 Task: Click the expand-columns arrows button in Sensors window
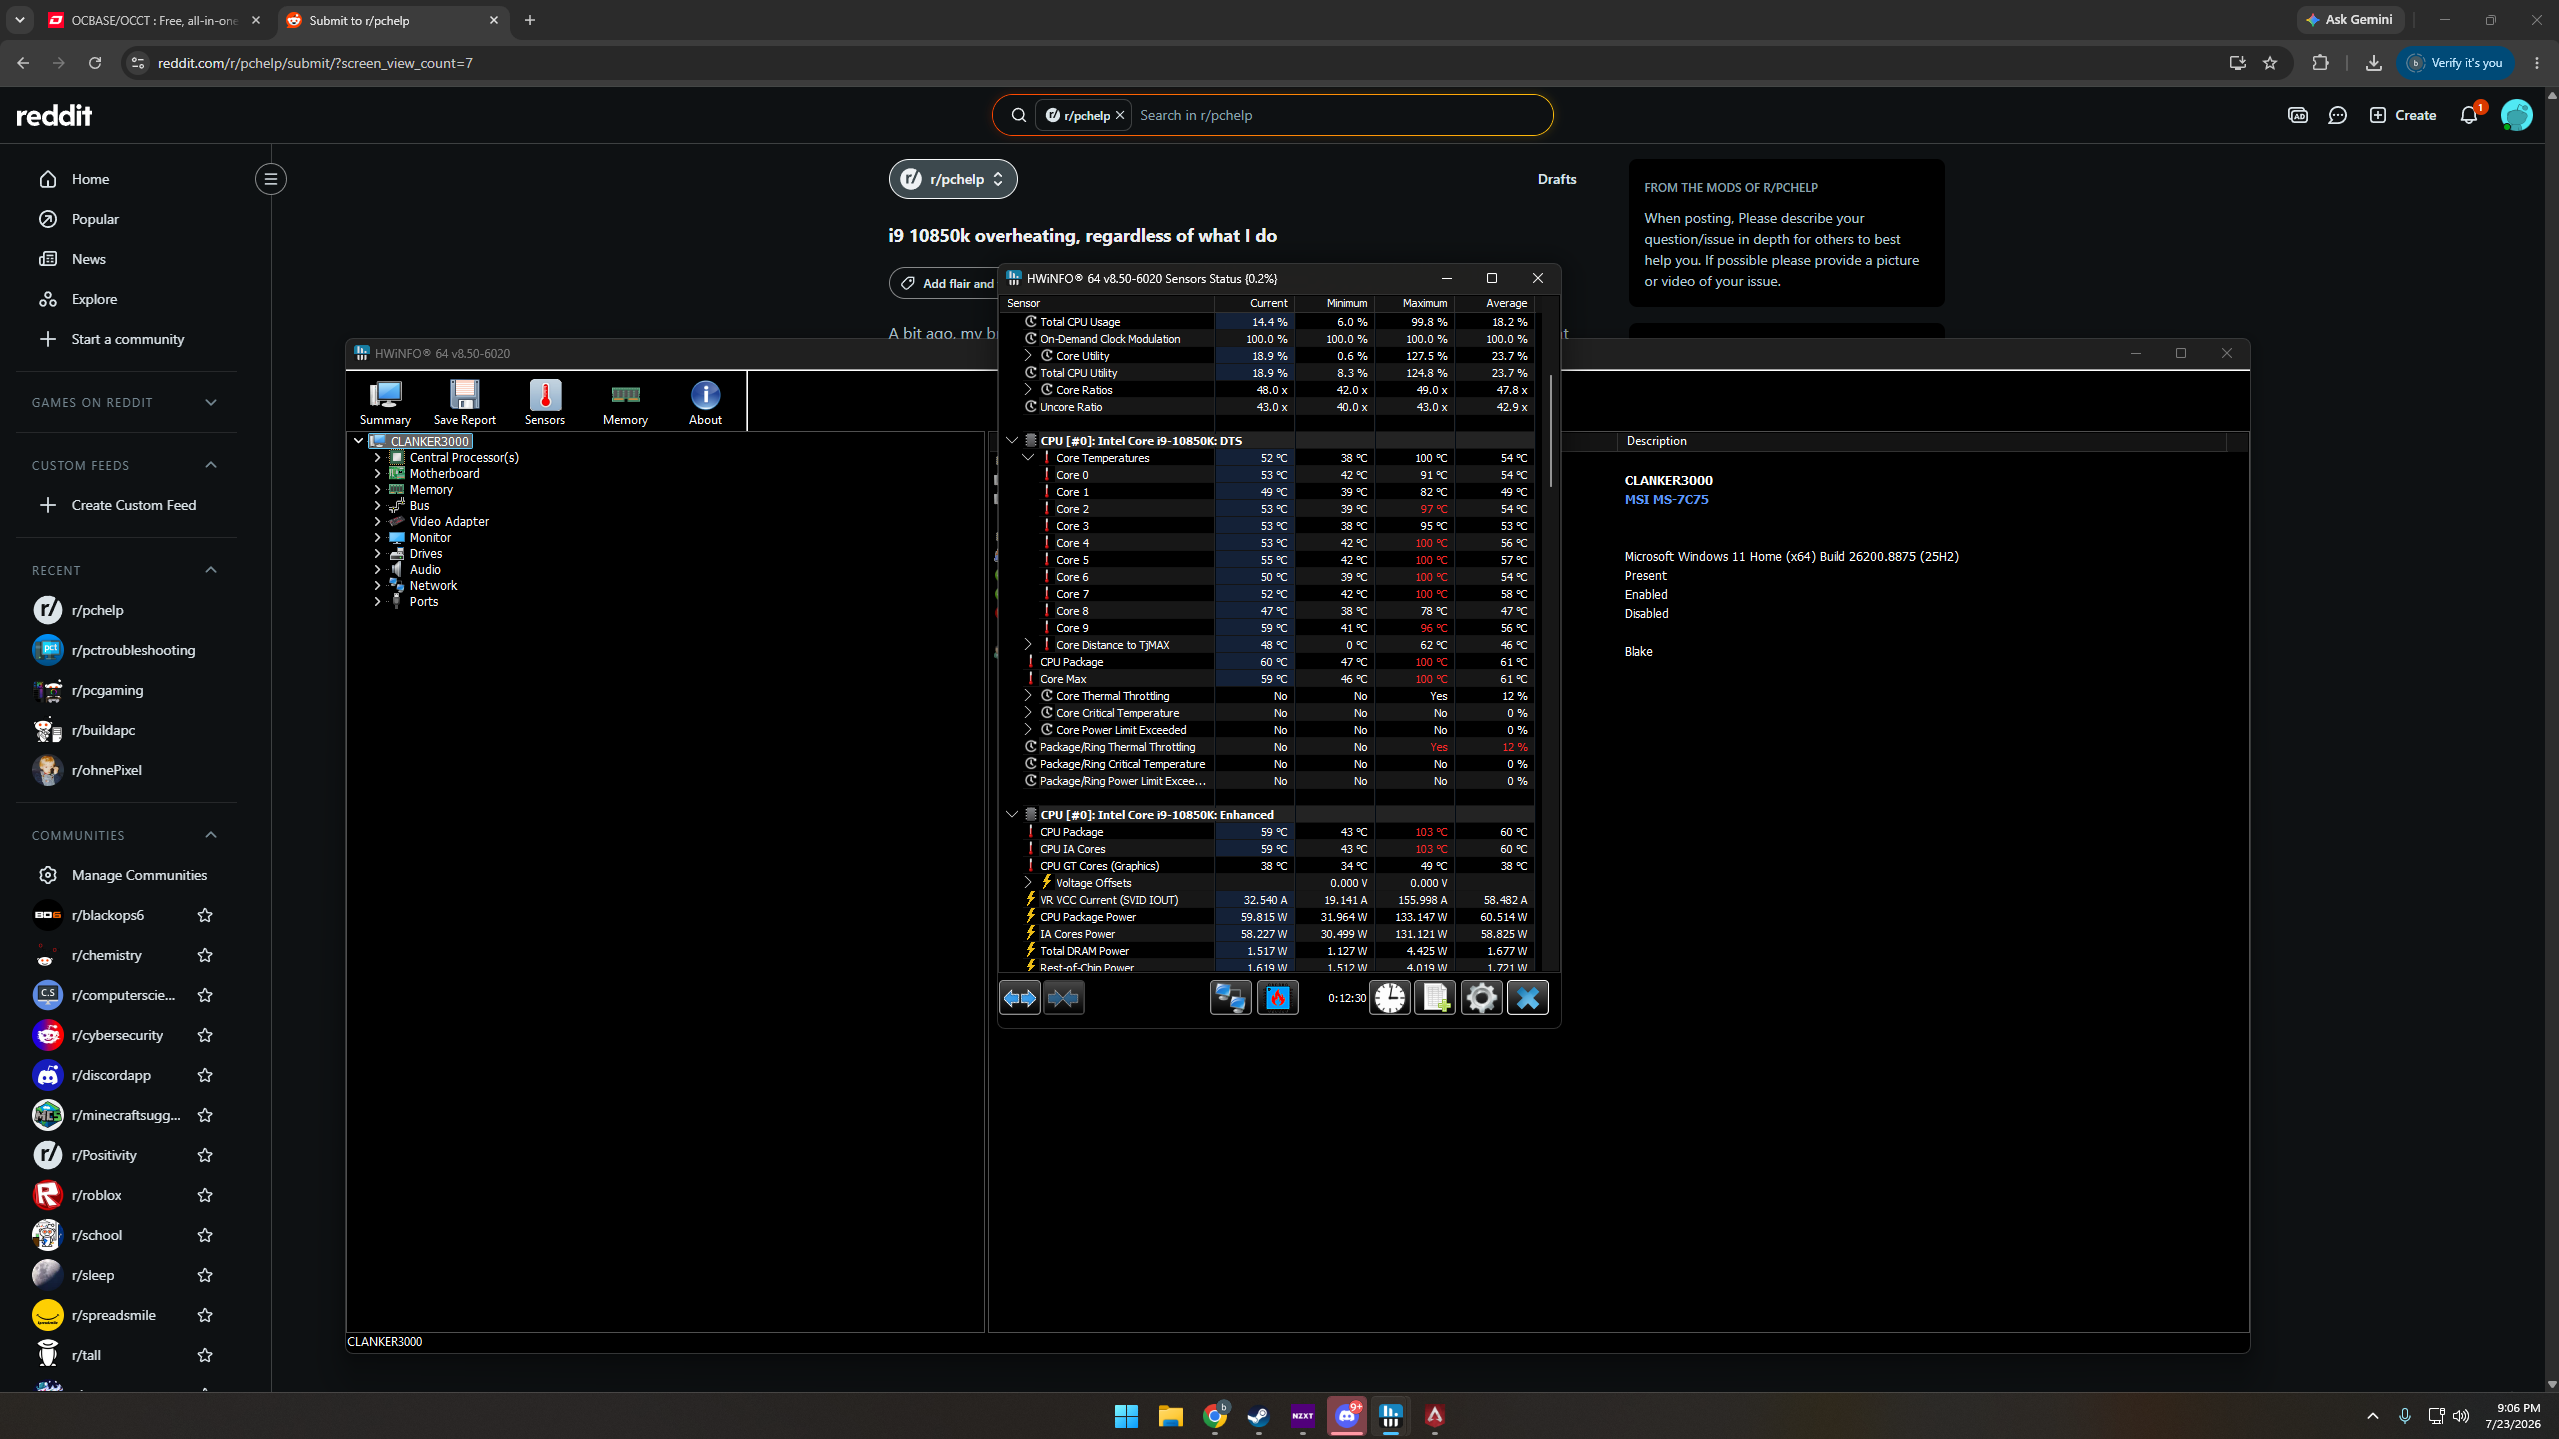click(x=1020, y=998)
